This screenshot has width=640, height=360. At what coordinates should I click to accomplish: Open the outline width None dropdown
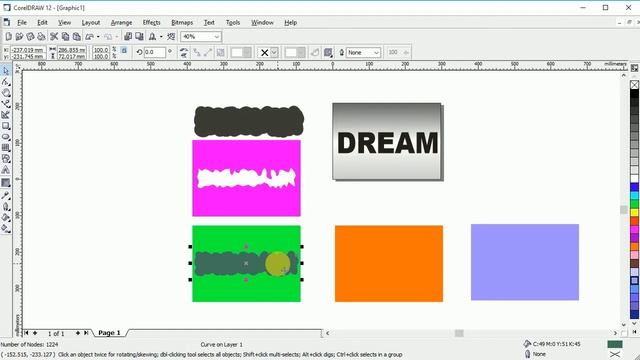(x=376, y=52)
